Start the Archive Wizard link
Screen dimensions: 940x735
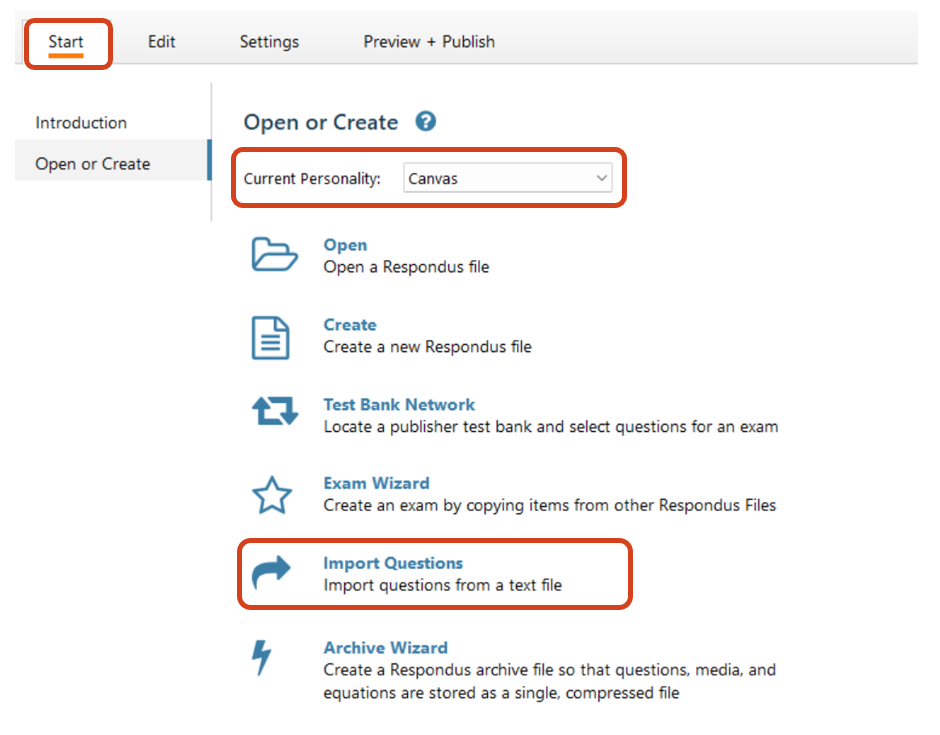click(x=386, y=647)
